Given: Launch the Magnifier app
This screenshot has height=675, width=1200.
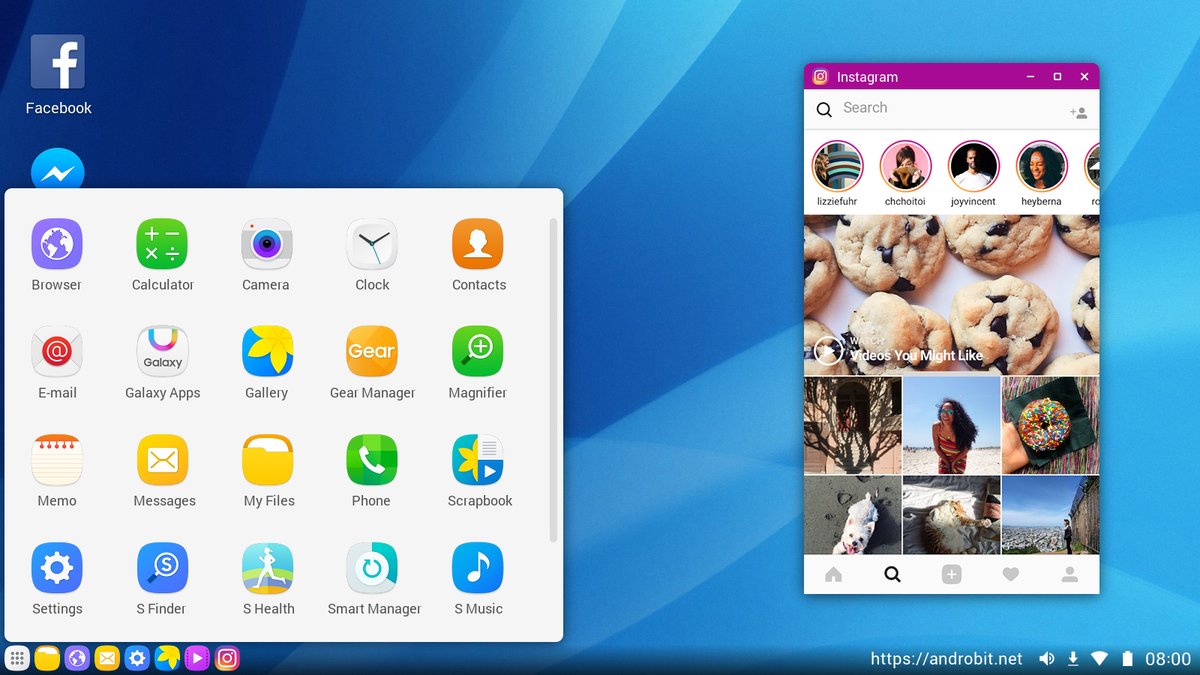Looking at the screenshot, I should pos(478,352).
